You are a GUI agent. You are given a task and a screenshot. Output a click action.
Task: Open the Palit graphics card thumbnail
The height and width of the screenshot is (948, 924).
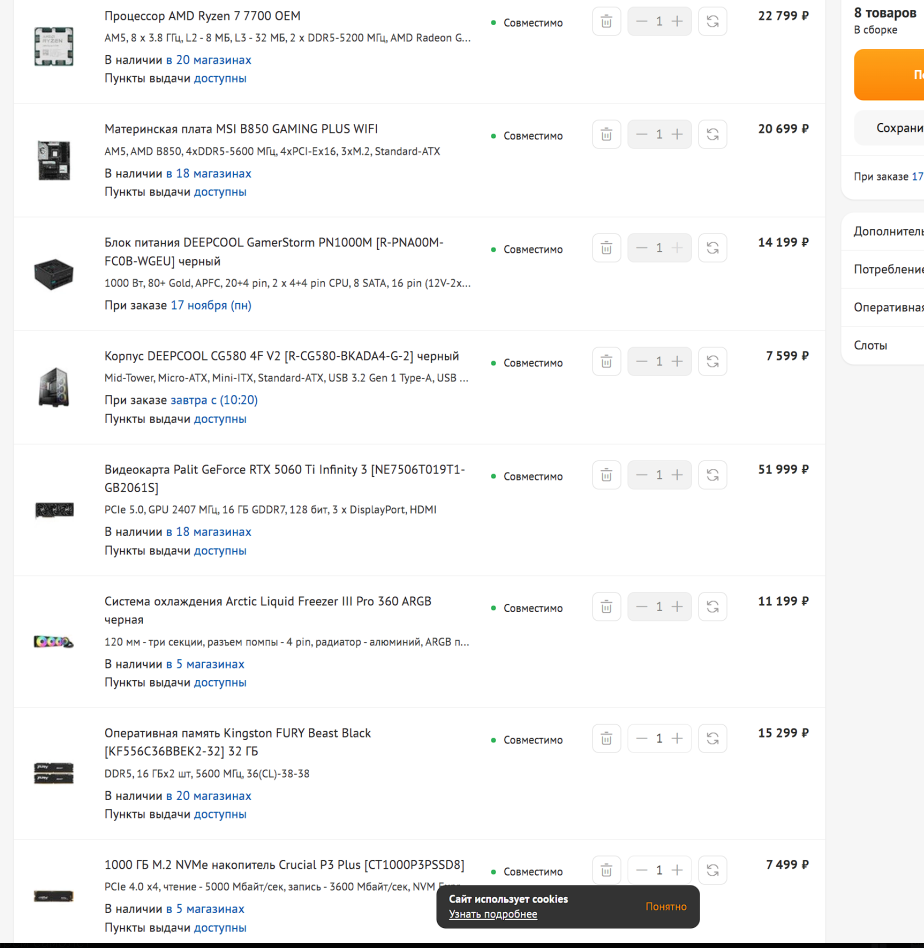point(54,510)
